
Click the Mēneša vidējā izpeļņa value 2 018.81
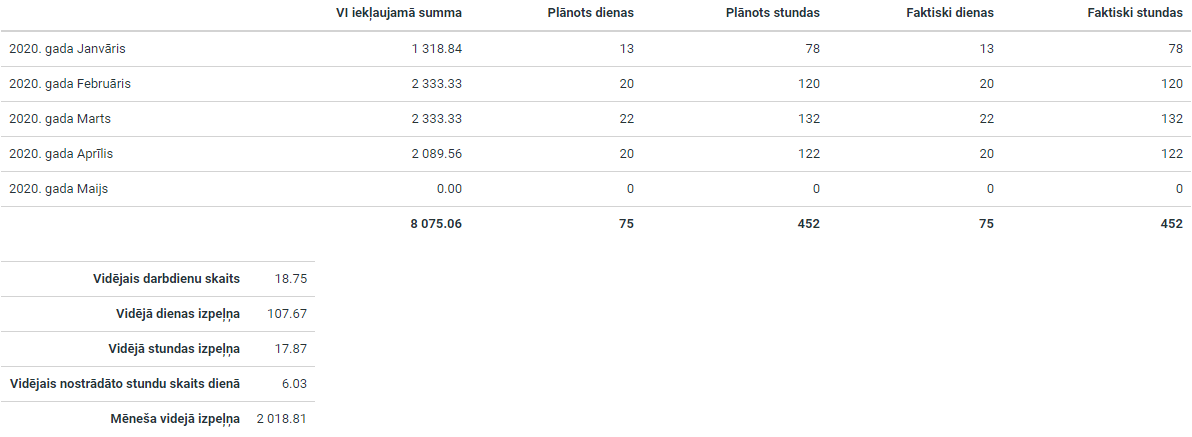[x=281, y=418]
